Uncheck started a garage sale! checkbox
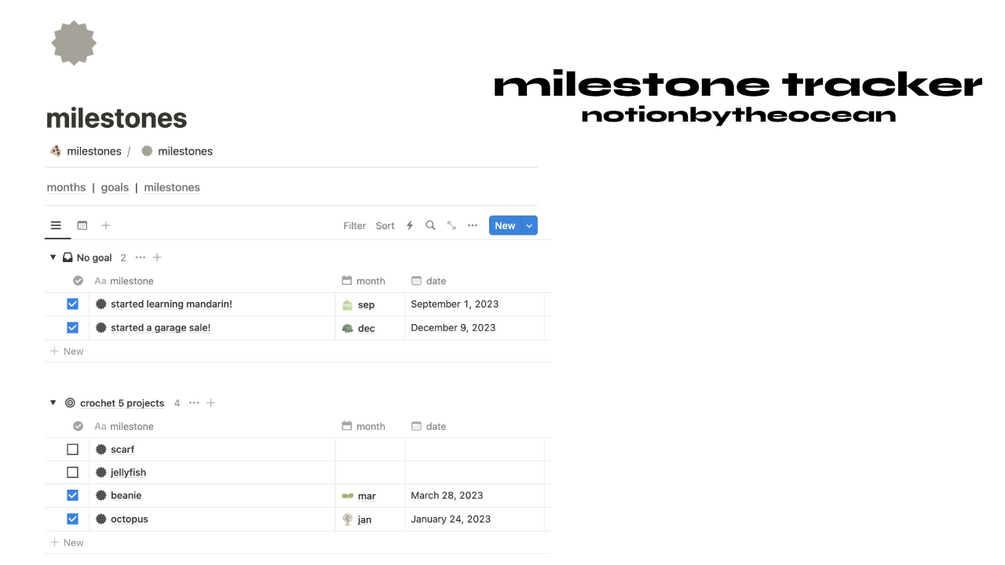This screenshot has width=1005, height=565. [72, 328]
